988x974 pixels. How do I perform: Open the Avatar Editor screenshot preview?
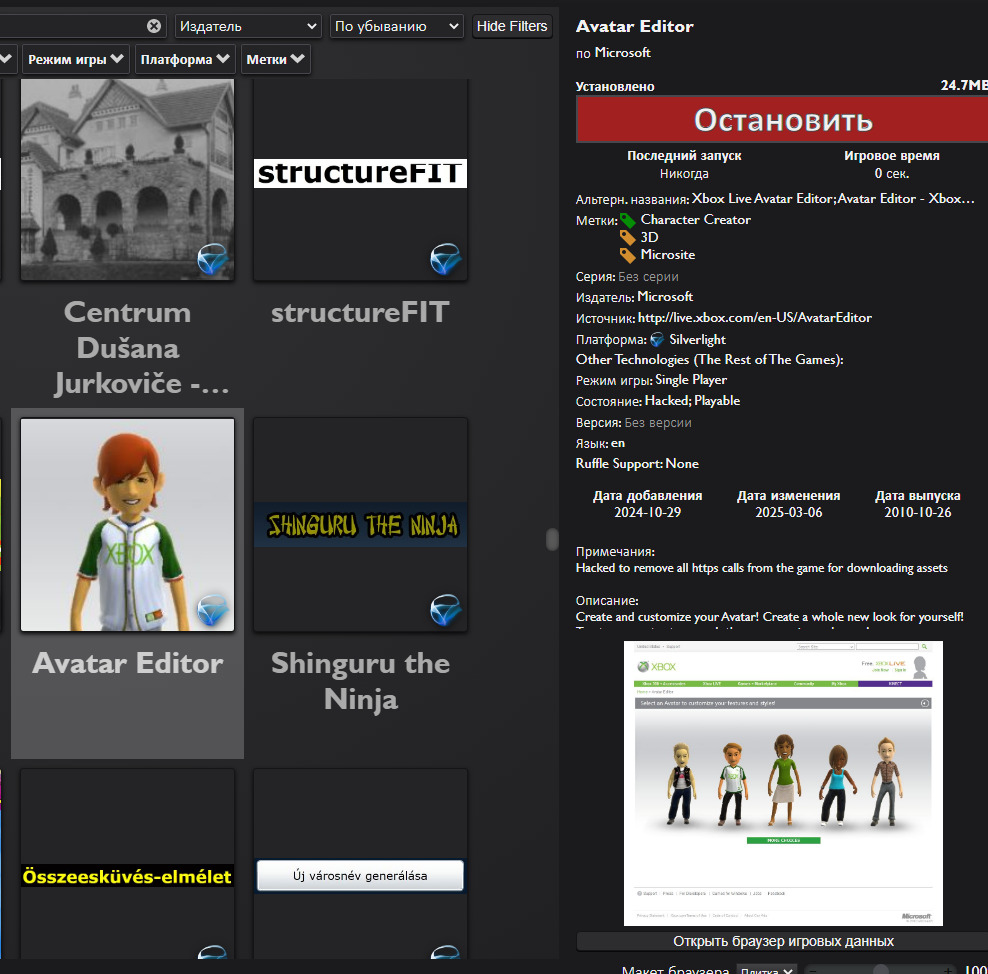point(783,783)
